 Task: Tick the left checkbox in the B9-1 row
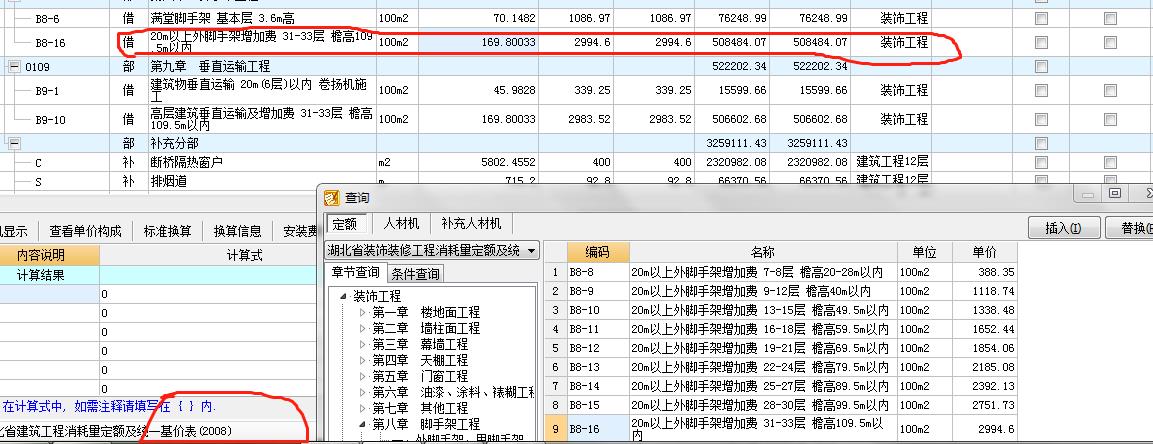(x=1041, y=90)
